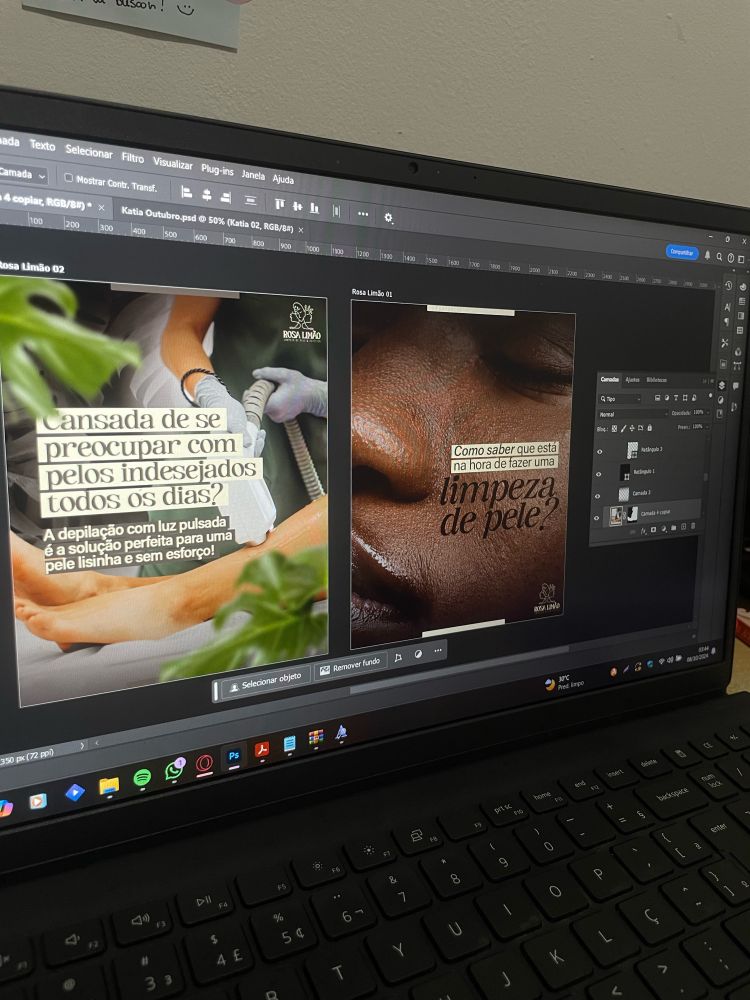Click the search magnifier icon top right
750x1000 pixels.
(x=719, y=257)
